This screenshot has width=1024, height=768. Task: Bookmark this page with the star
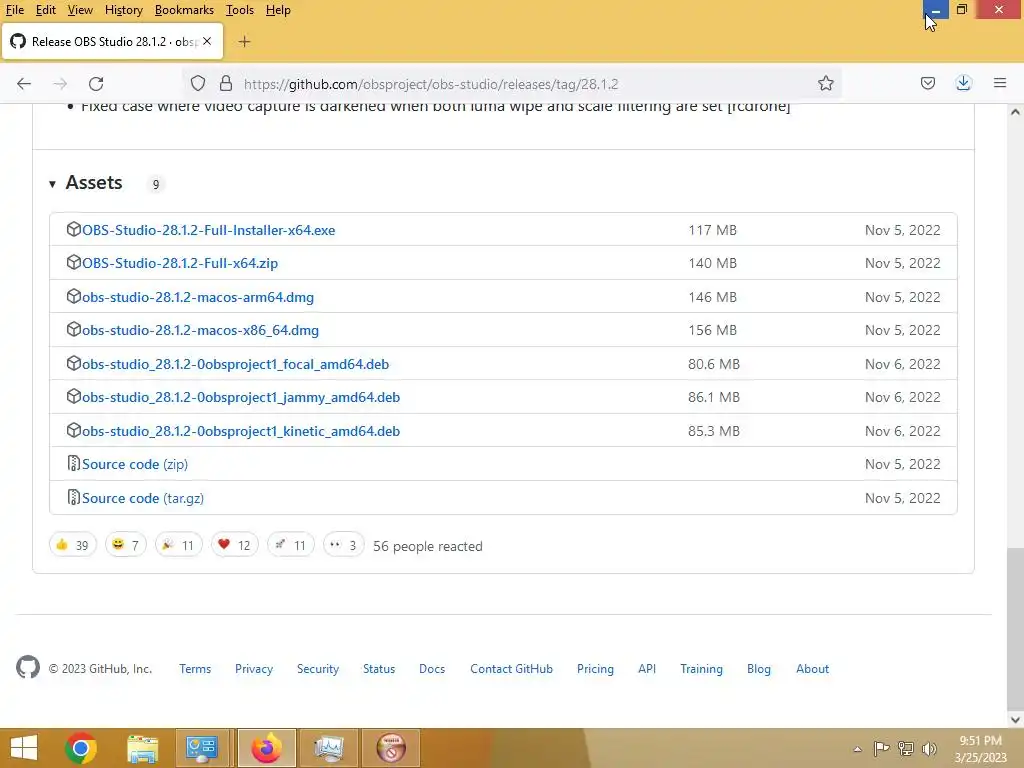825,84
